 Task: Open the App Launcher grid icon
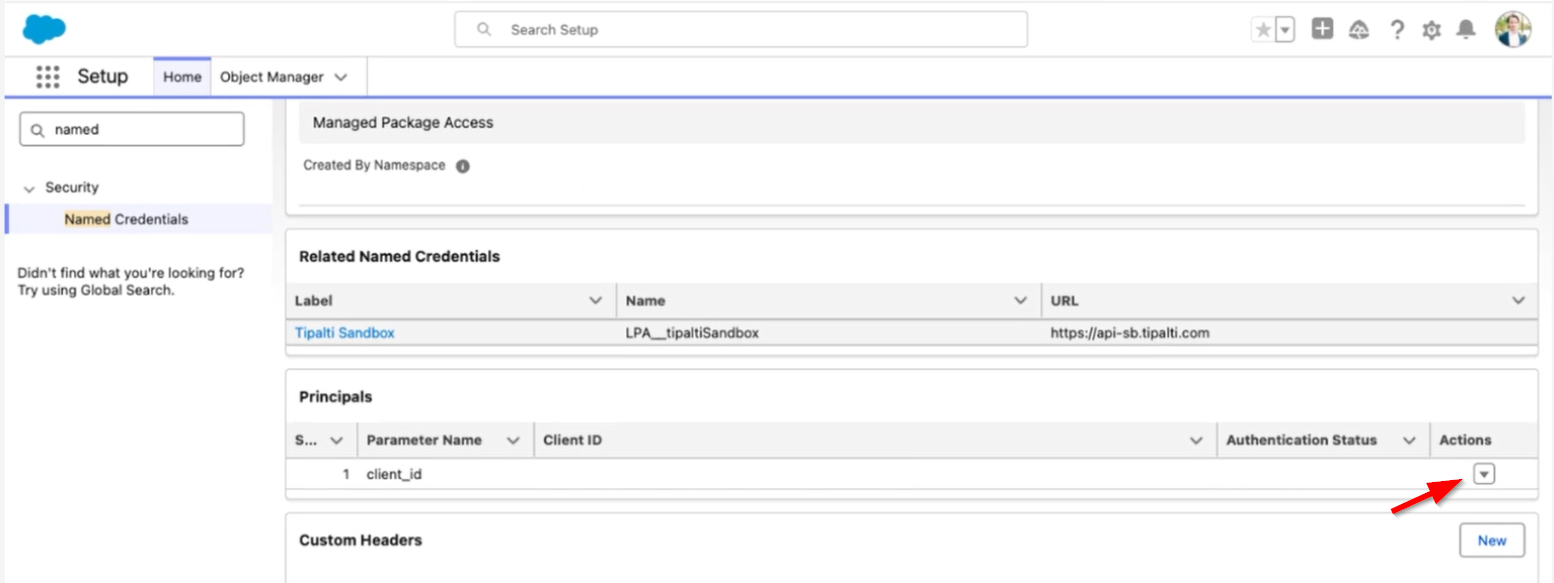click(x=48, y=77)
